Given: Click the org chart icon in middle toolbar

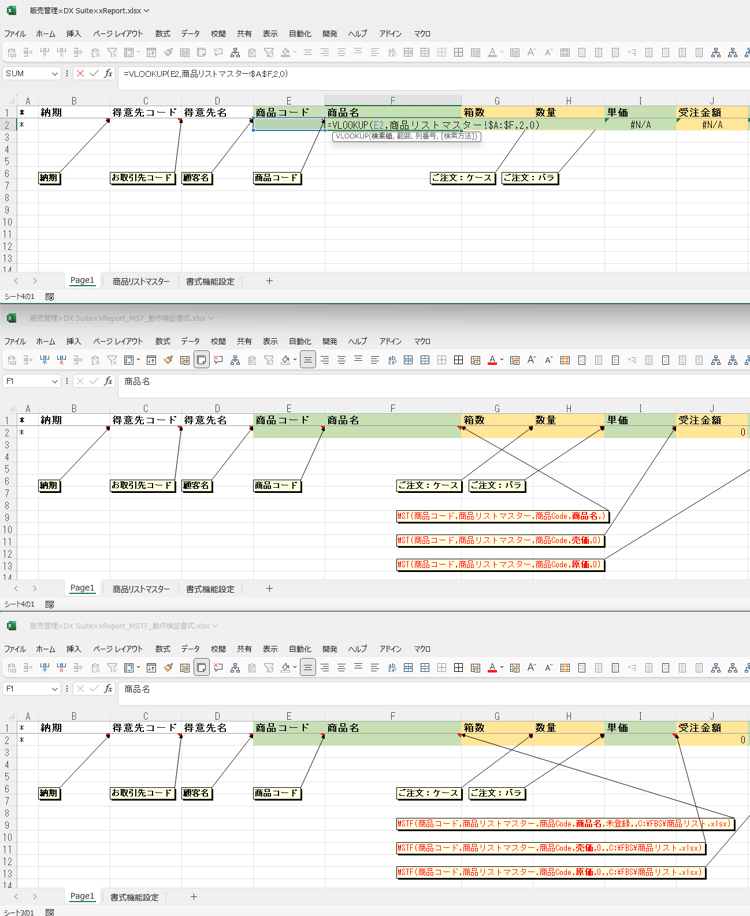Looking at the screenshot, I should [235, 360].
